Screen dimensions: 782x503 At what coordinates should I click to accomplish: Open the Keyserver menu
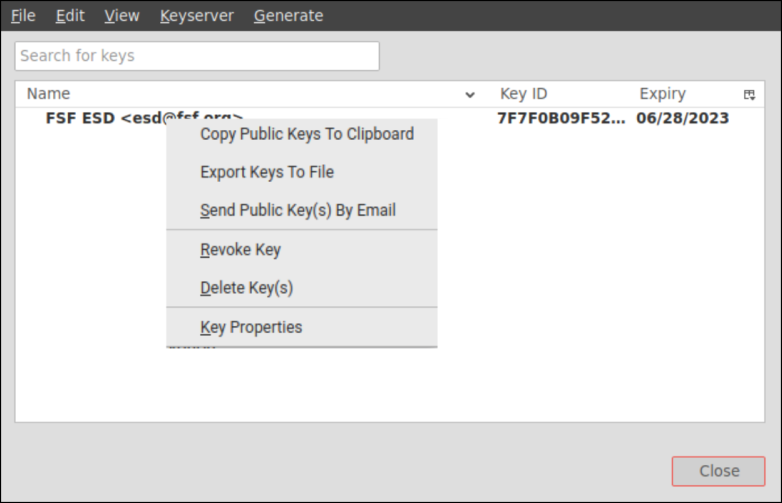(196, 16)
